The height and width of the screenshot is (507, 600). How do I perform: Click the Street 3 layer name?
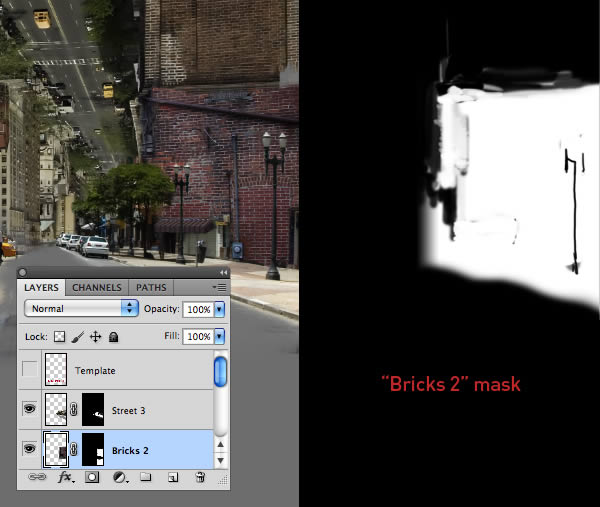(x=128, y=411)
